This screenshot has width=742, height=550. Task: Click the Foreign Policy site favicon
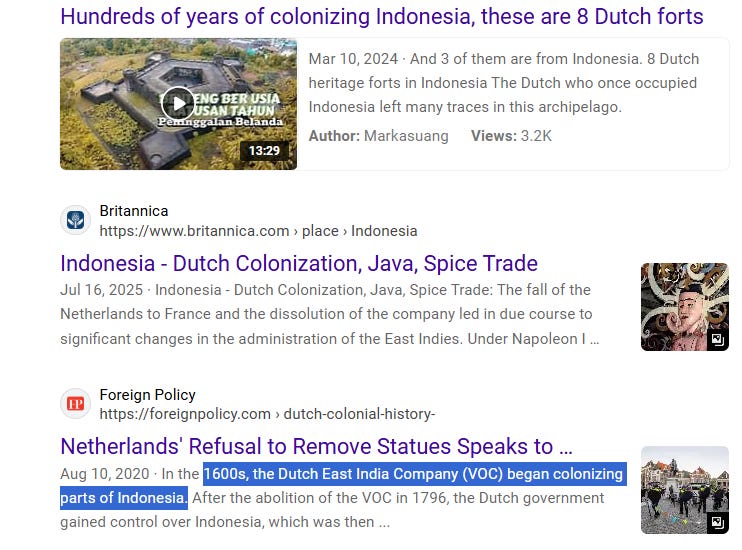tap(75, 404)
